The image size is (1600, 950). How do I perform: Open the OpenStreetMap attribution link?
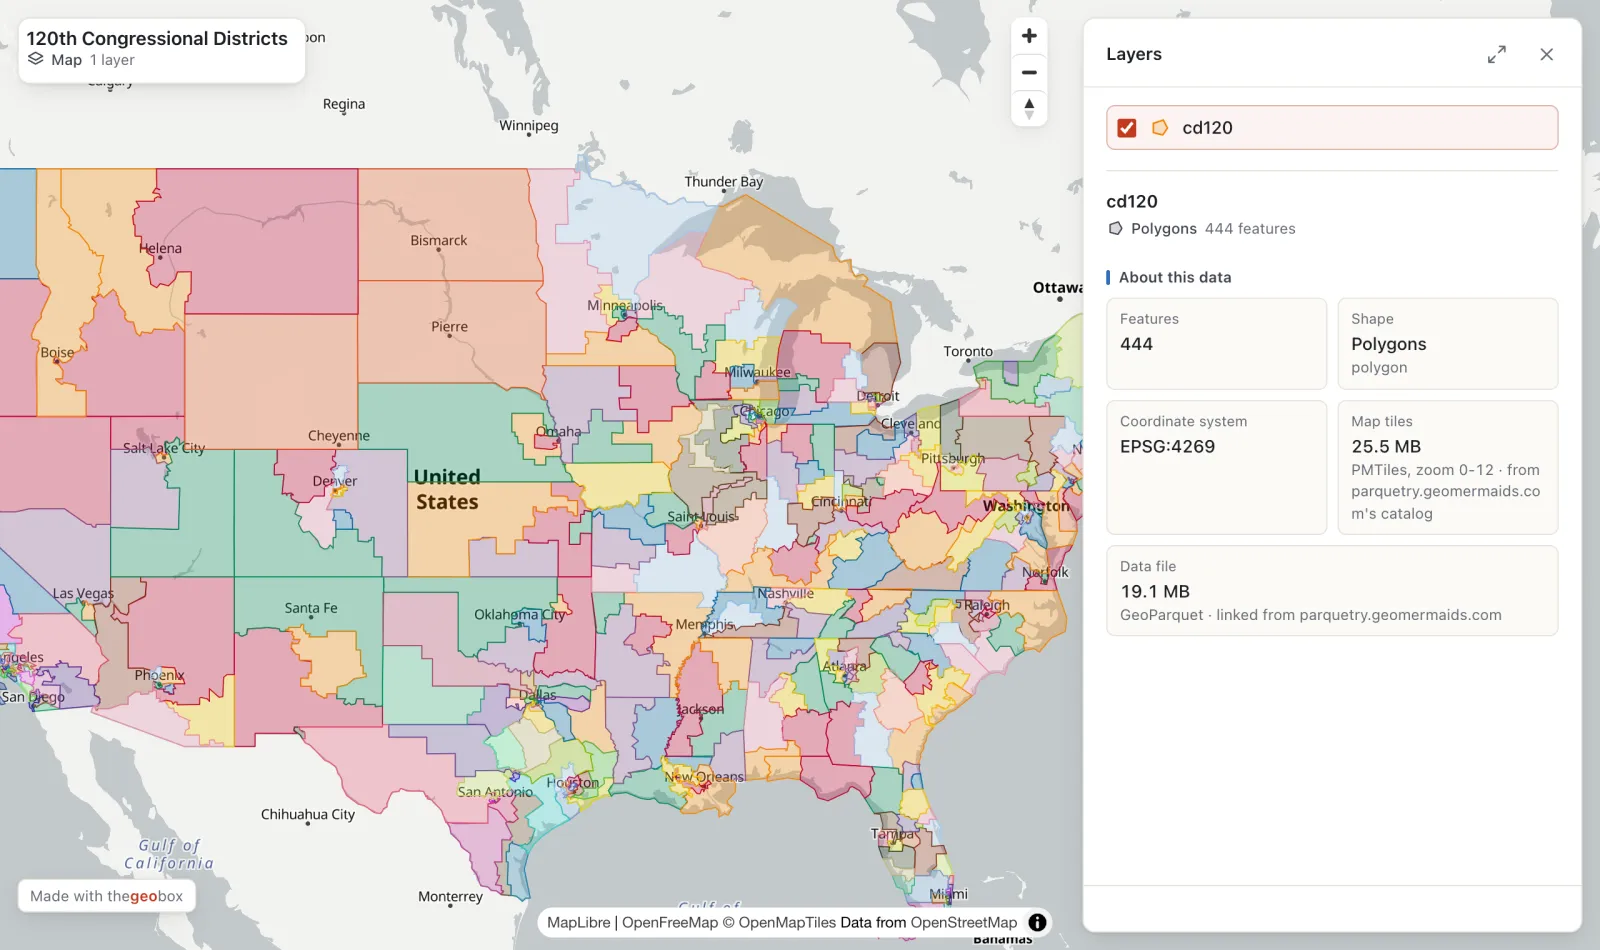pyautogui.click(x=963, y=922)
